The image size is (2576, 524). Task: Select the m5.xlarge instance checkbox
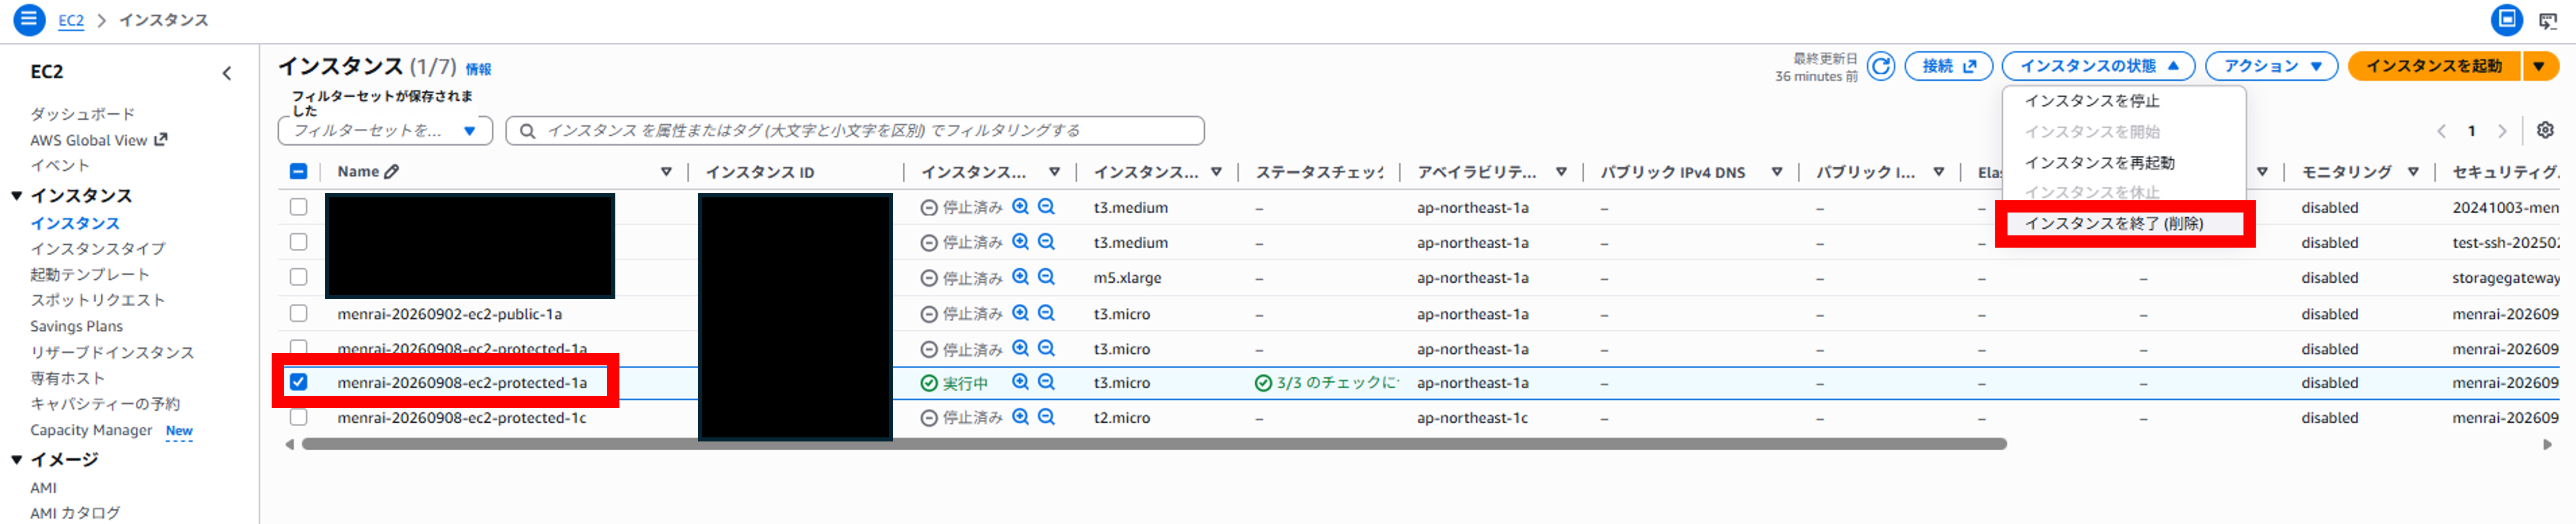click(298, 277)
